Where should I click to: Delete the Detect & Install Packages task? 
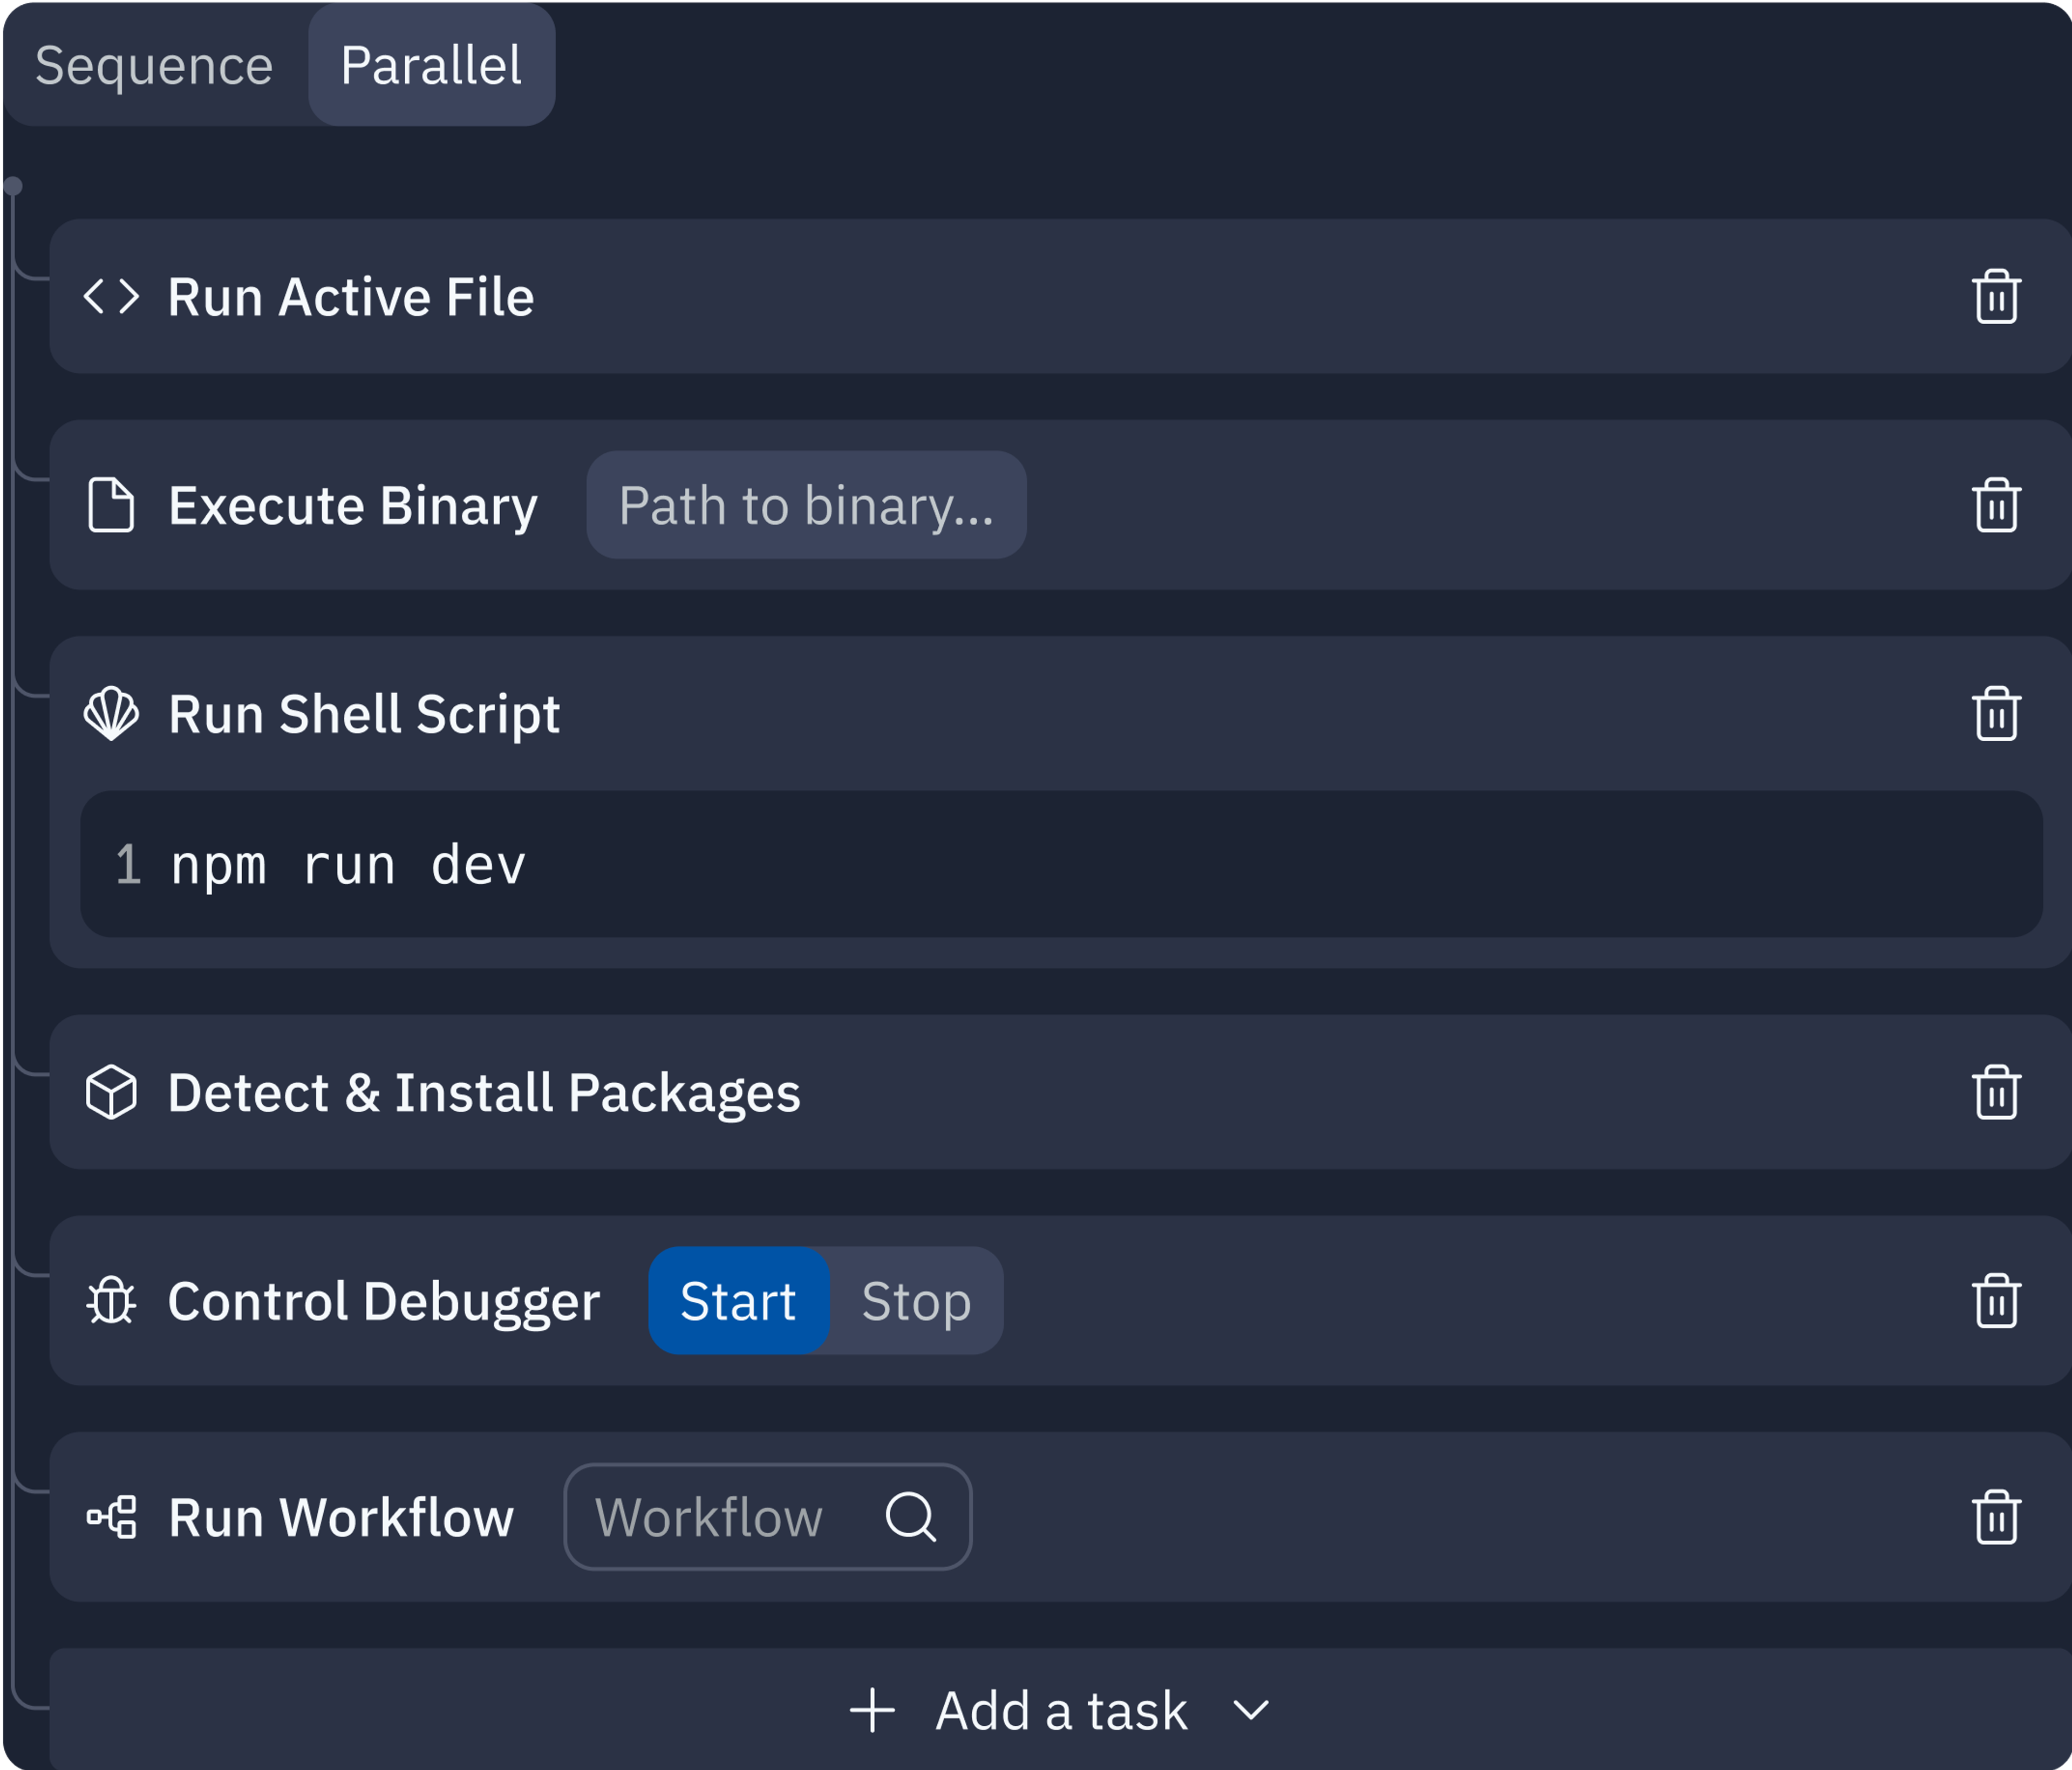point(1996,1092)
